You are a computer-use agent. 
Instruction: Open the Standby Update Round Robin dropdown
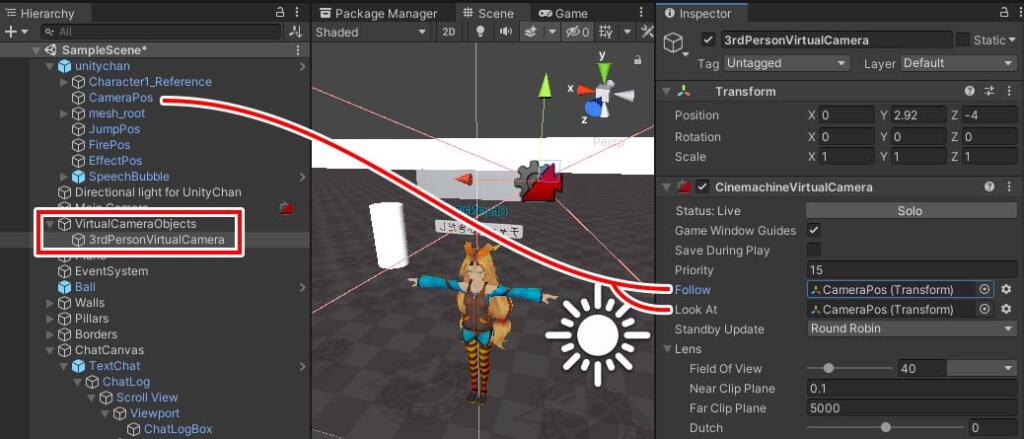coord(912,329)
